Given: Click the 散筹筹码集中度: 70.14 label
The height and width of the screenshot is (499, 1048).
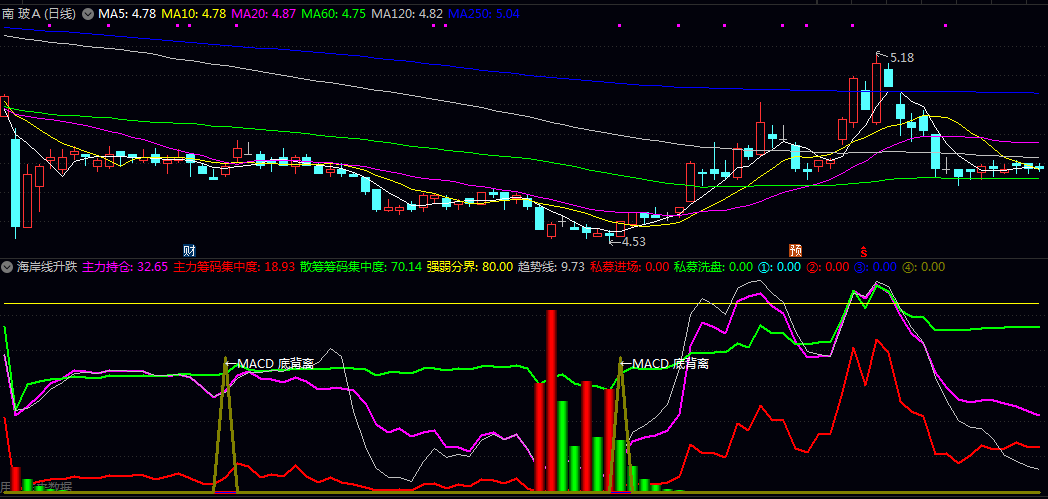Looking at the screenshot, I should coord(361,267).
